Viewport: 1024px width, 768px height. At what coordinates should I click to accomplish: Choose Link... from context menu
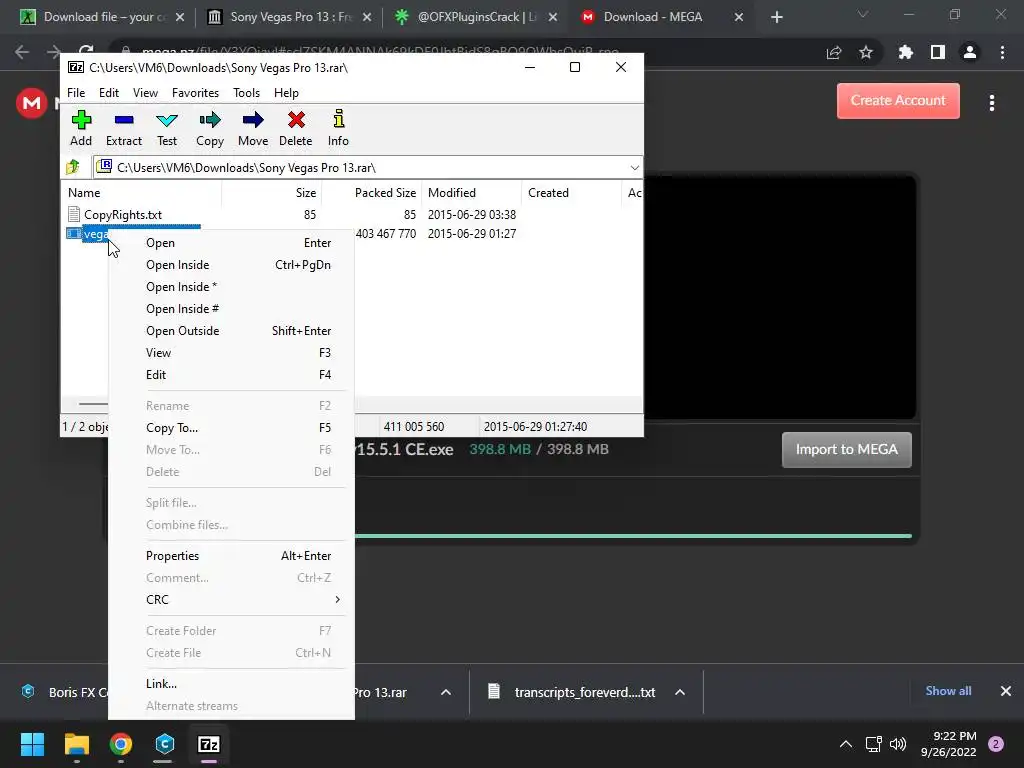pos(231,684)
